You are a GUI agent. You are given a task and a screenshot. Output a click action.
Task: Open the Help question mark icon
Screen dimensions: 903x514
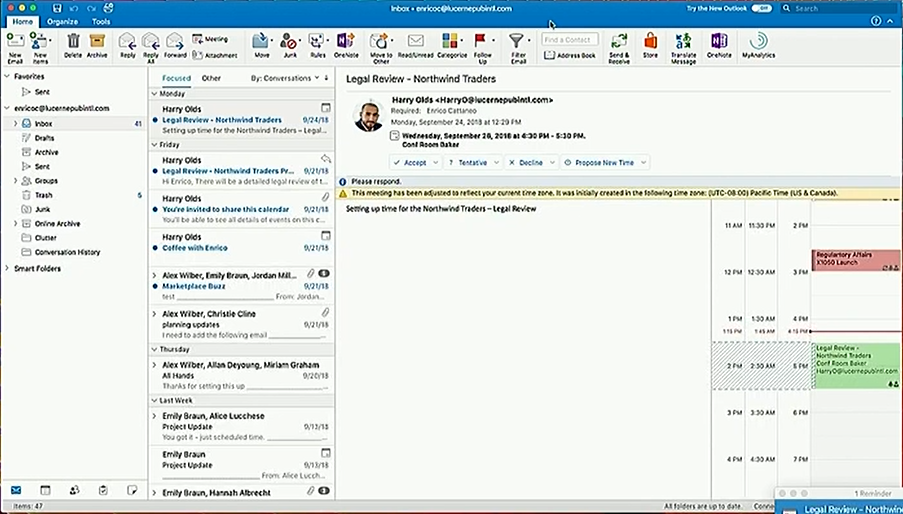coord(876,21)
